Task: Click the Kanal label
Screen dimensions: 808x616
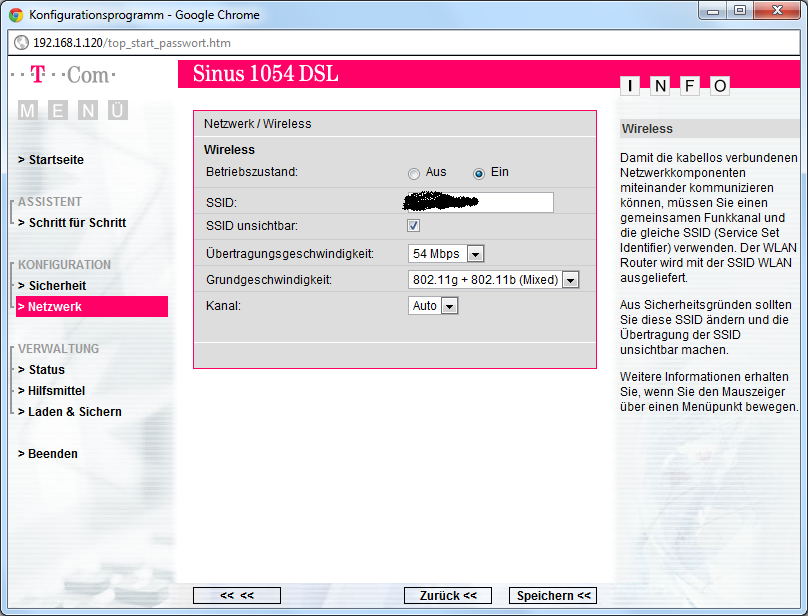Action: (x=224, y=306)
